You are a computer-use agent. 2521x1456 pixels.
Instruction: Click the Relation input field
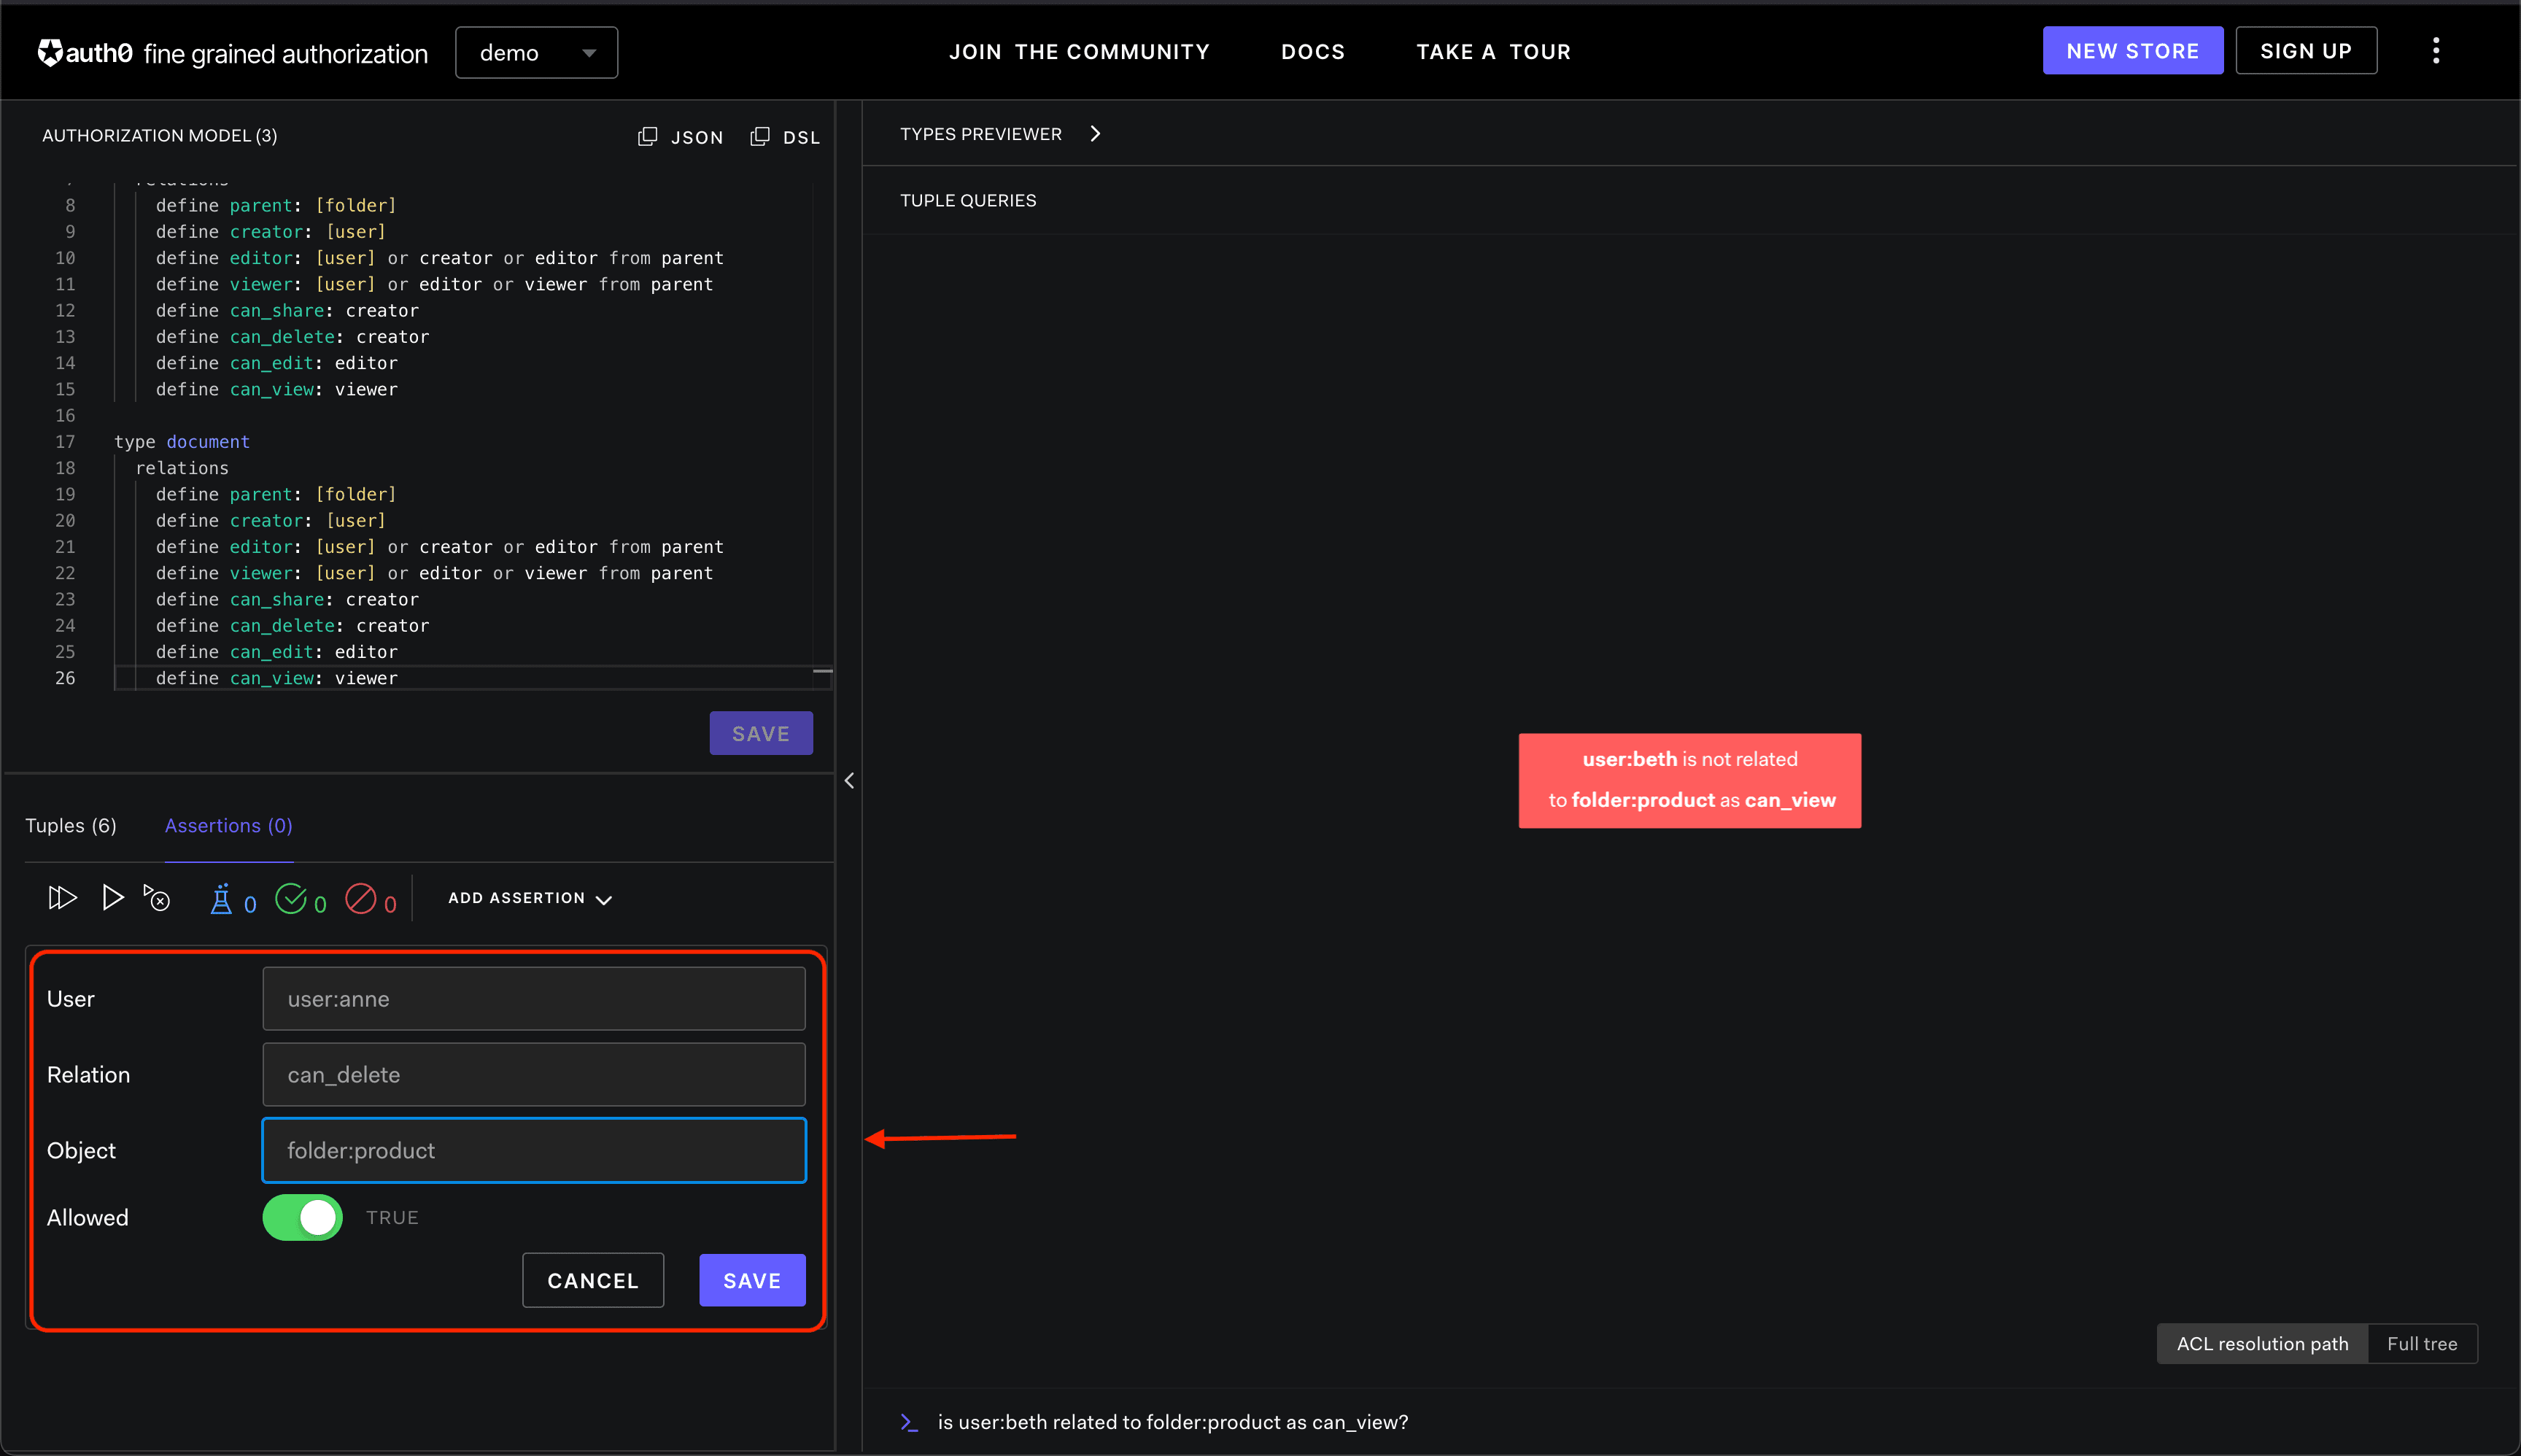534,1075
